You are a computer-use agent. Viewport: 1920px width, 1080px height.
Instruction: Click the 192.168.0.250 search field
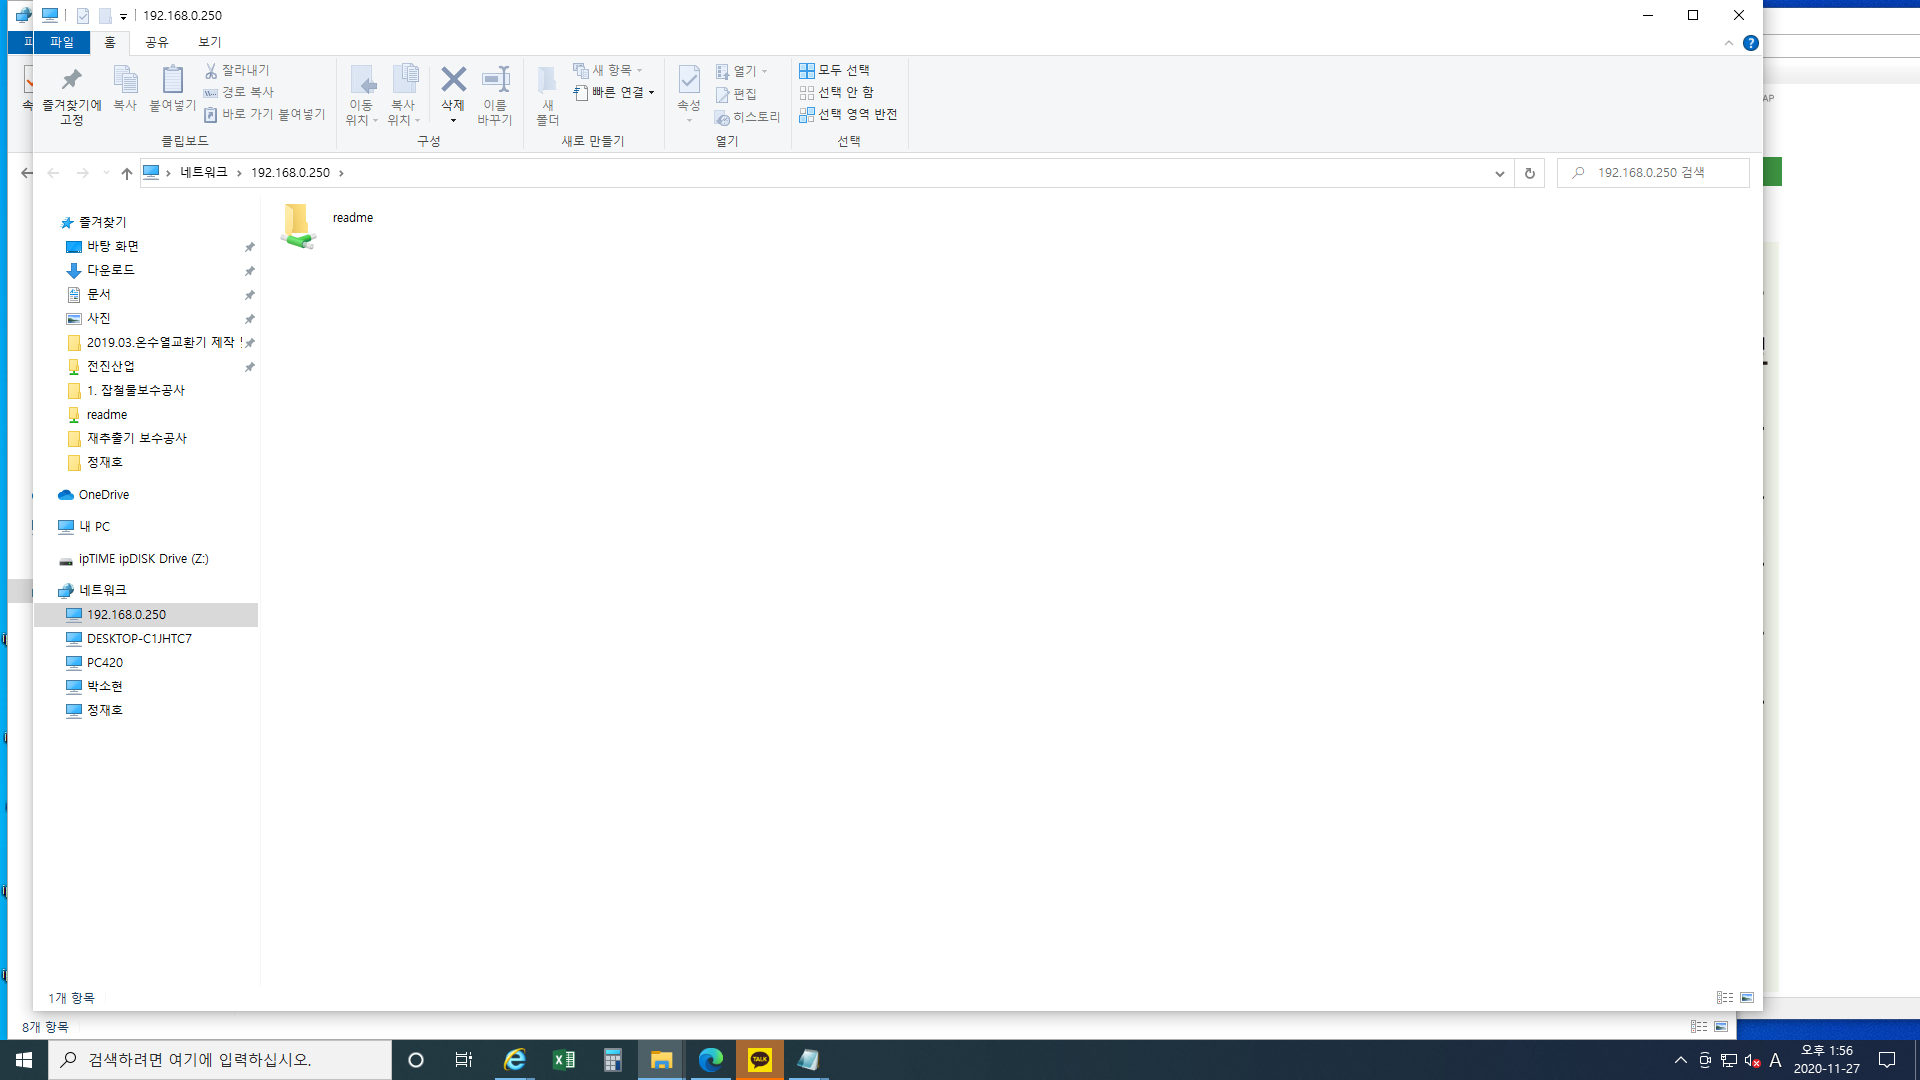coord(1654,173)
